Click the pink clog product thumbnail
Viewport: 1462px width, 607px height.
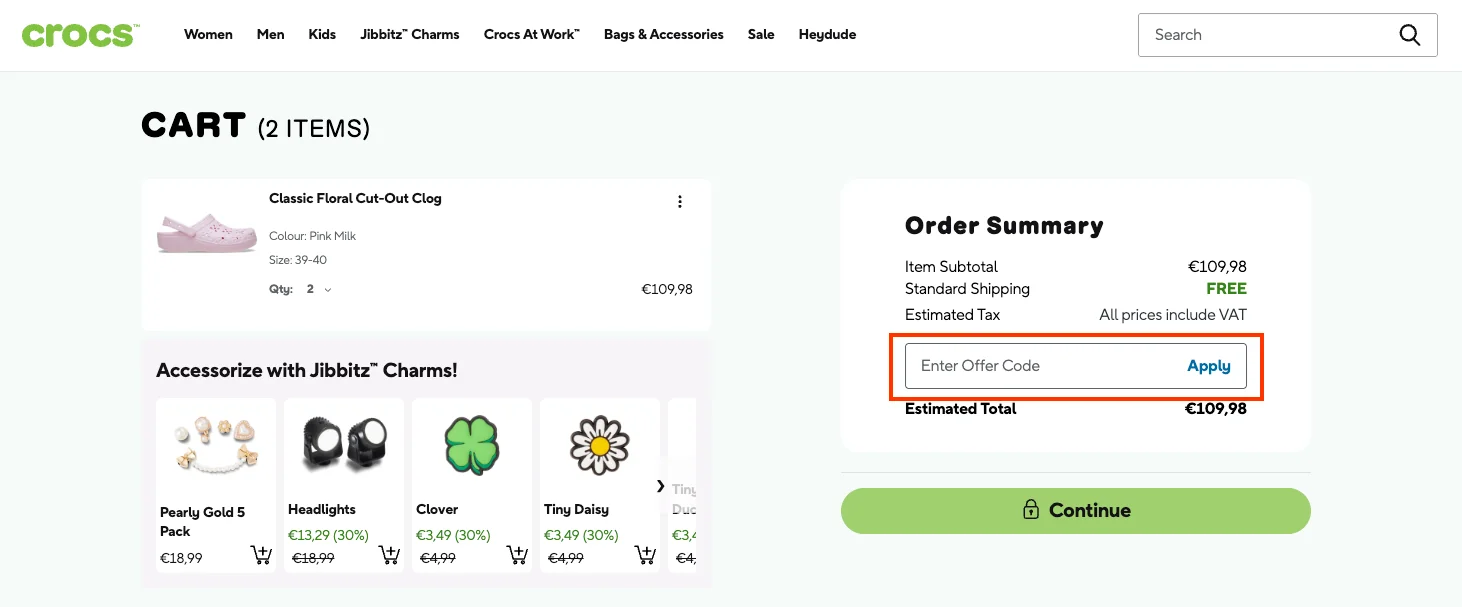coord(207,232)
